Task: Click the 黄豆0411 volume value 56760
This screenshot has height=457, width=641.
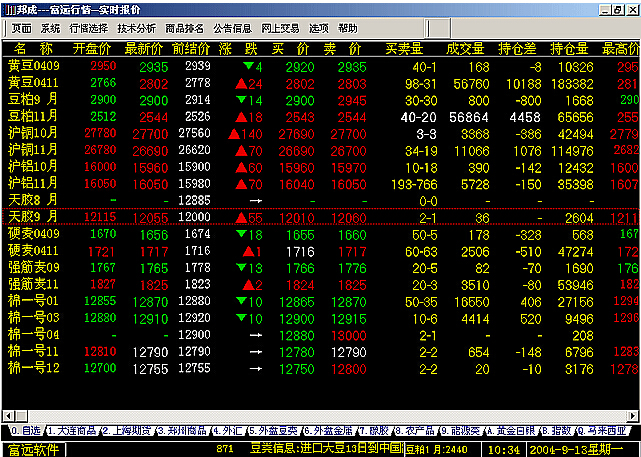Action: [x=471, y=84]
